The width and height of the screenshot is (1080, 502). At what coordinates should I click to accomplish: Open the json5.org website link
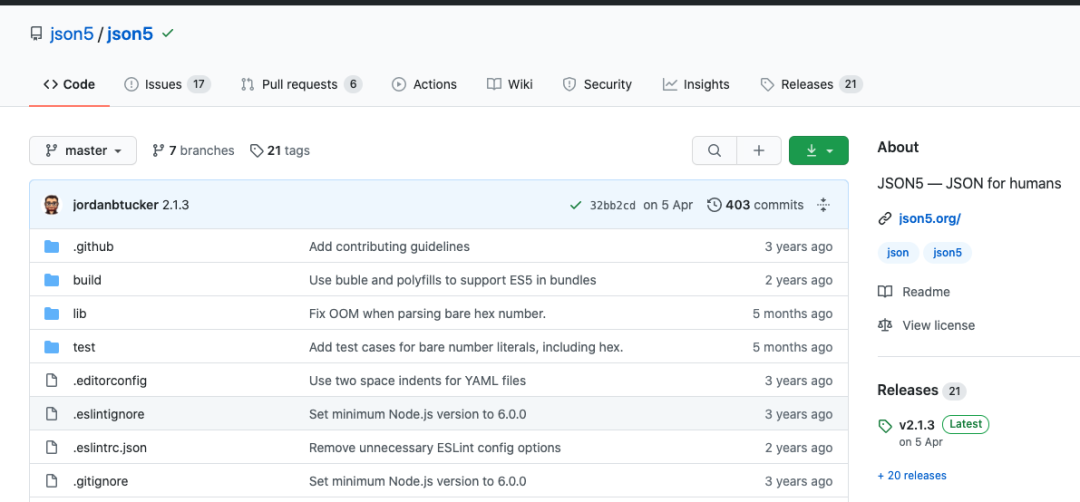[930, 218]
